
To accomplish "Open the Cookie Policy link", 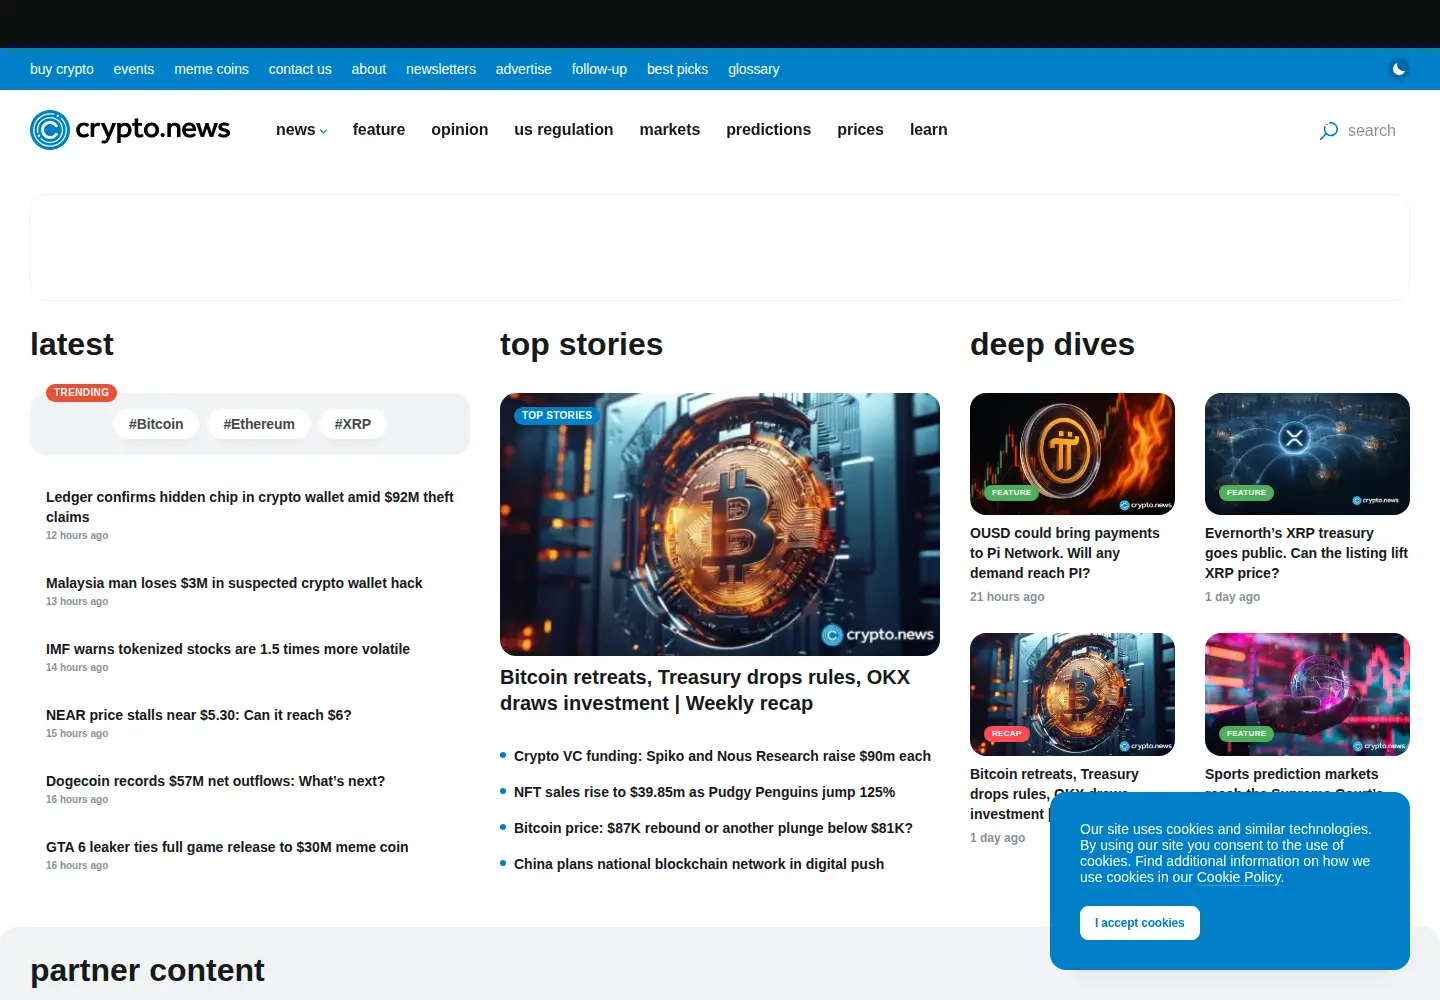I will pos(1239,877).
